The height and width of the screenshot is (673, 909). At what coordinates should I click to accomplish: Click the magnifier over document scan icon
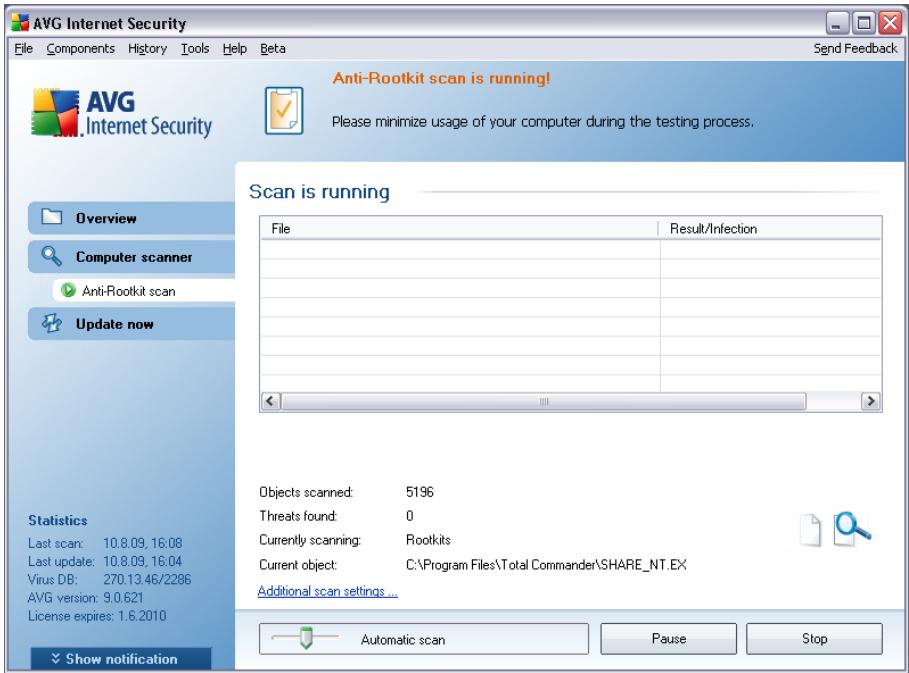pos(852,529)
